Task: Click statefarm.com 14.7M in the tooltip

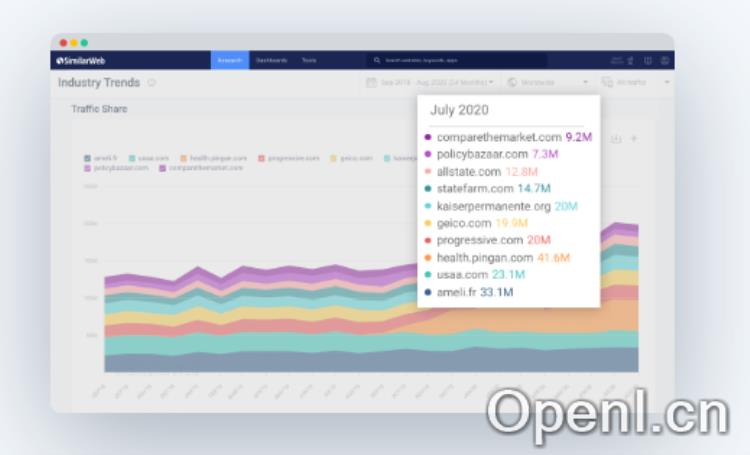Action: [487, 189]
